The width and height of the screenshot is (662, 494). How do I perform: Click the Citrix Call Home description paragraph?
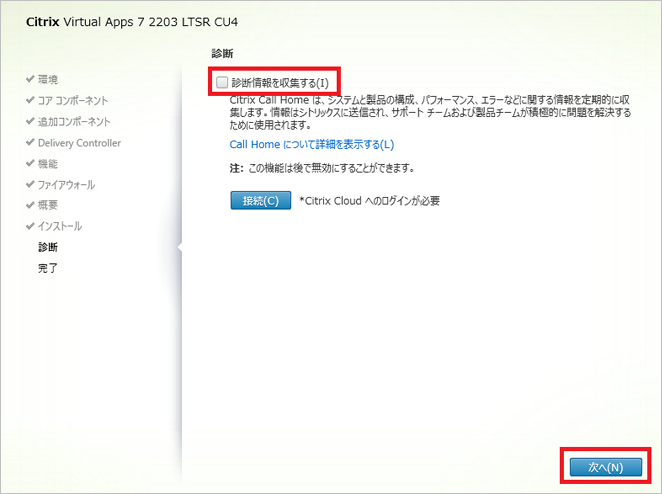pos(430,112)
